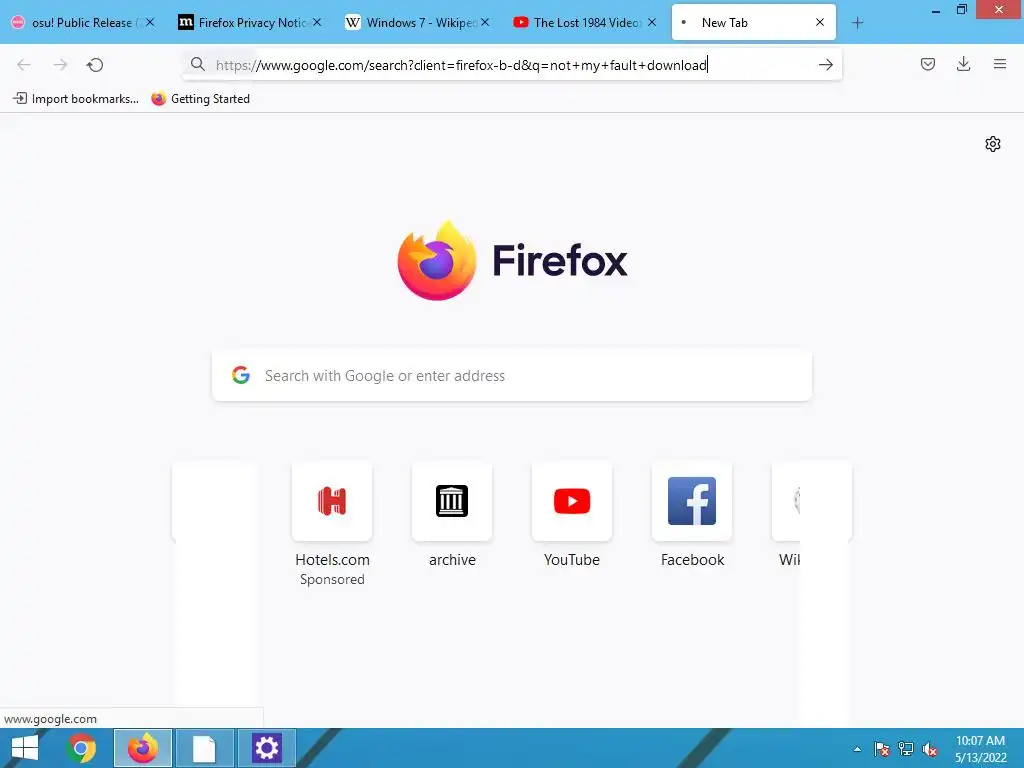Click the Hotels.com label text
Screen dimensions: 1024x768
tap(332, 560)
